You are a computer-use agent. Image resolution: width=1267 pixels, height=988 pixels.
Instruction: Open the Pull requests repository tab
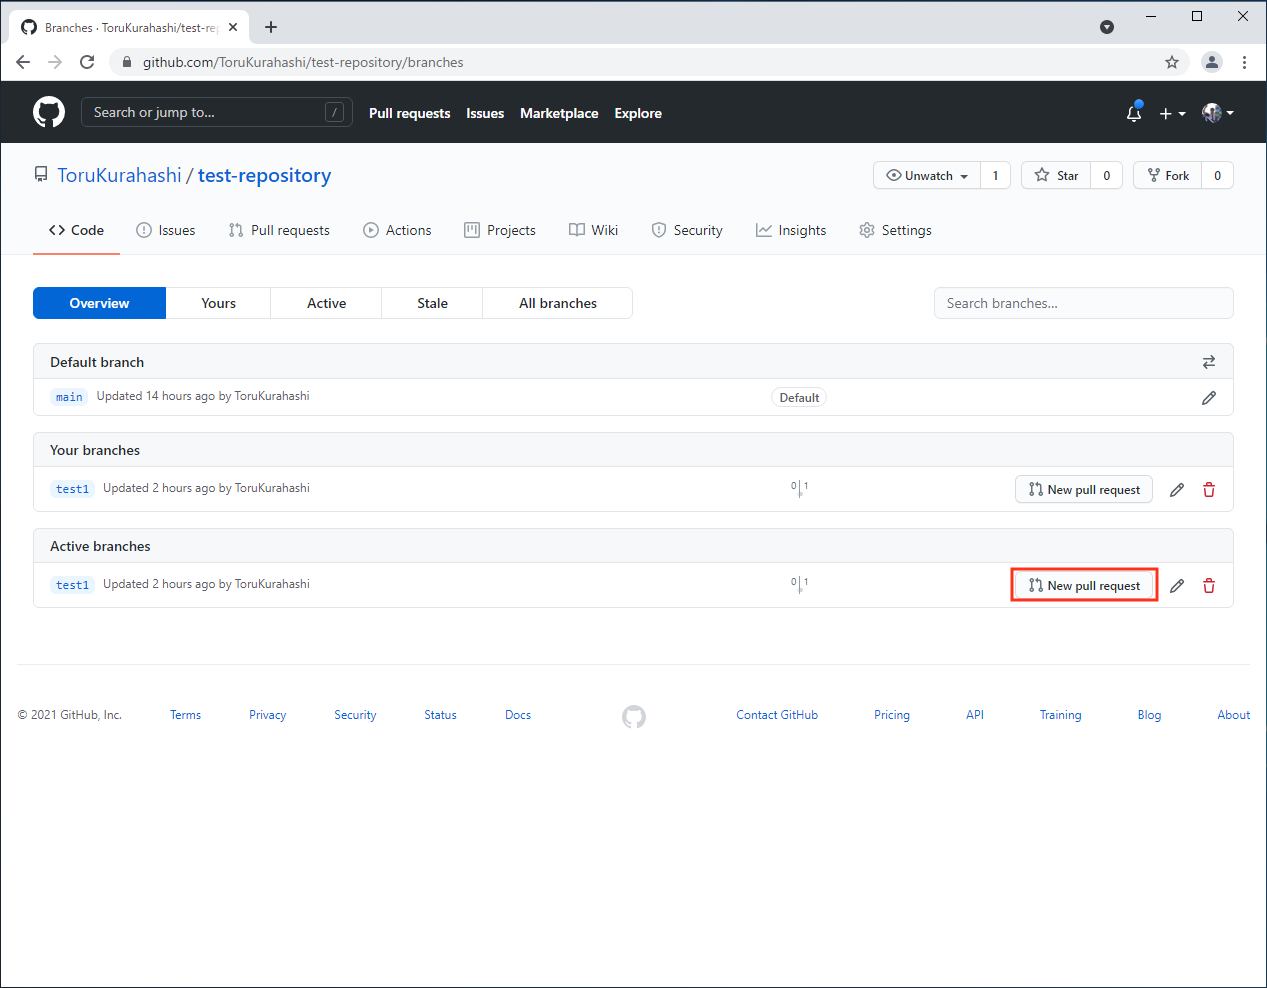click(279, 230)
